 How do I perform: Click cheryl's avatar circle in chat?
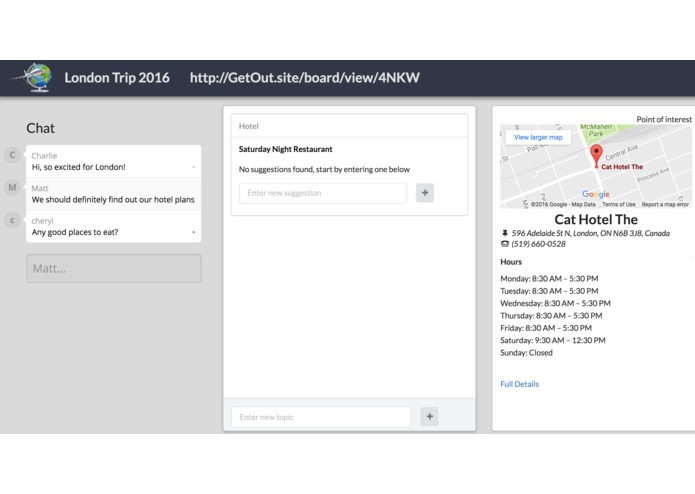[x=12, y=220]
